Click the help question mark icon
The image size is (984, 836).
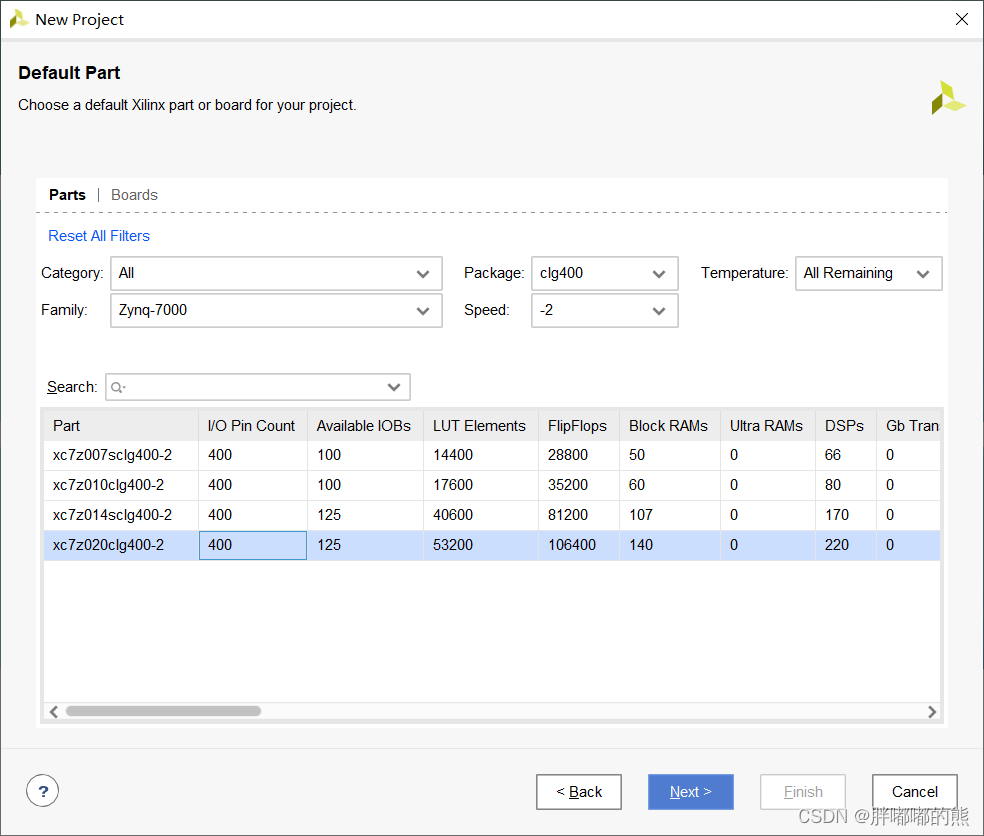tap(42, 792)
